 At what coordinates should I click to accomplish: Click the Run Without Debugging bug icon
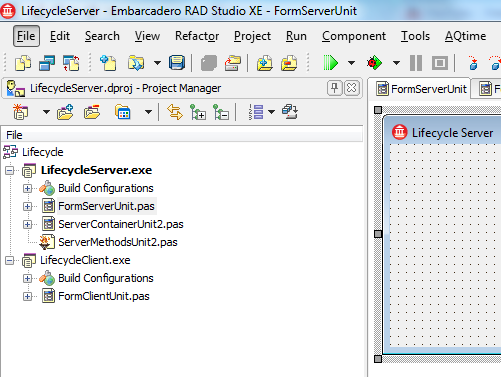374,63
